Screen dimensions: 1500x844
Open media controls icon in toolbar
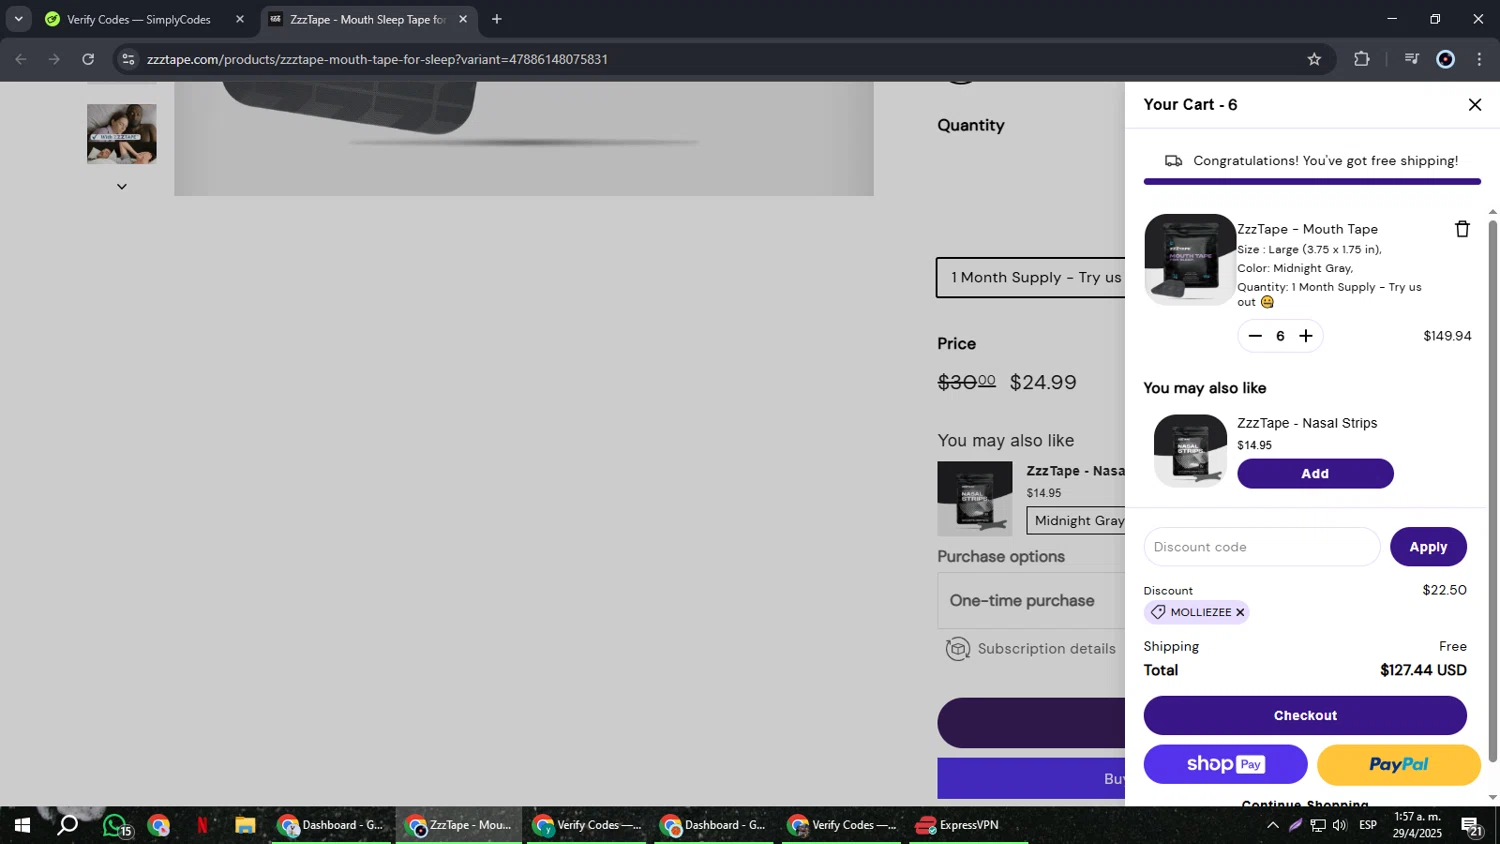[1411, 59]
